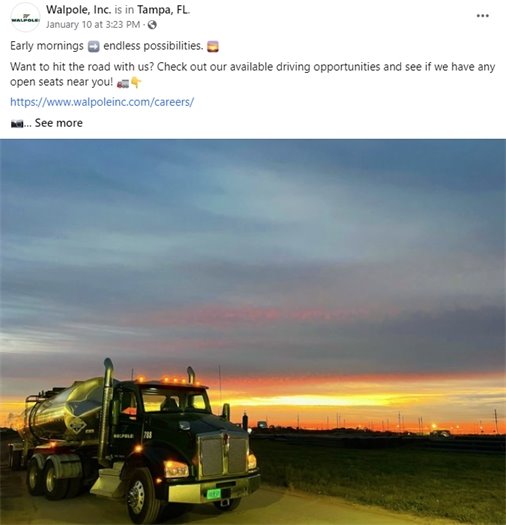Viewport: 506px width, 525px height.
Task: Click the truck's illuminated cab windshield
Action: (x=174, y=400)
